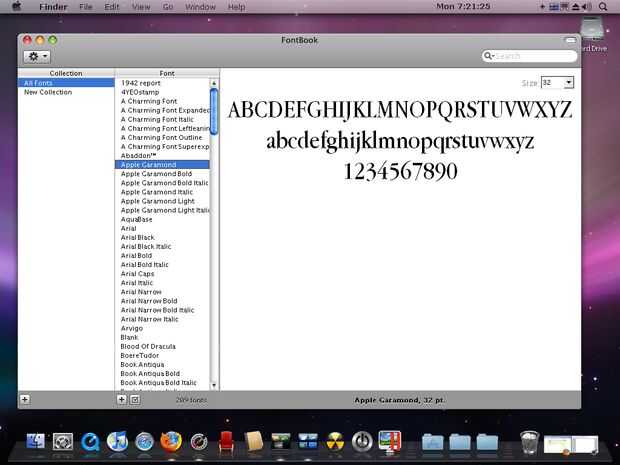Click font list scroll up arrow
The image size is (620, 465).
[214, 83]
